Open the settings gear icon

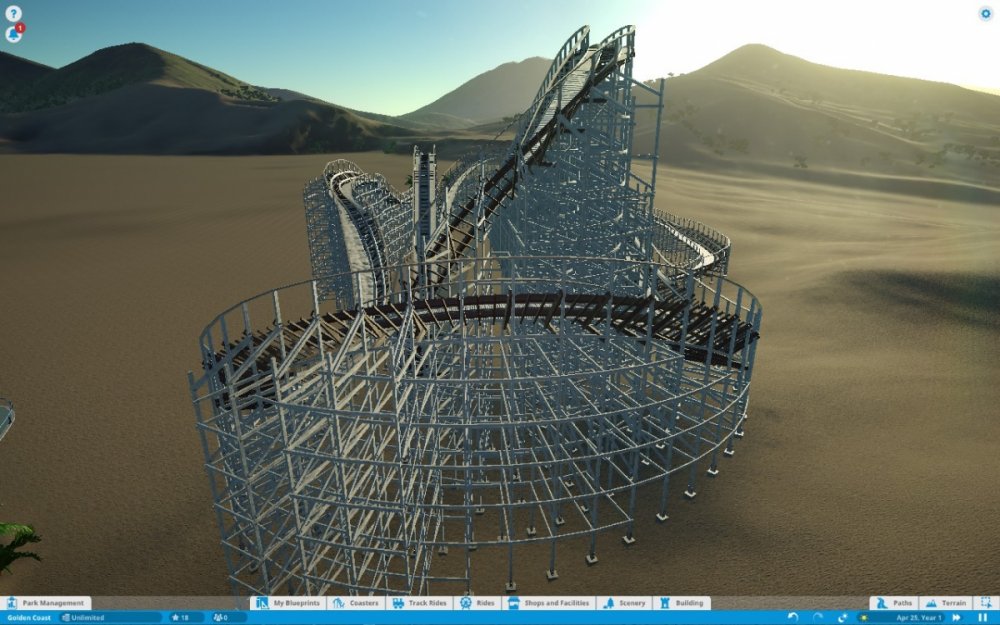point(985,13)
